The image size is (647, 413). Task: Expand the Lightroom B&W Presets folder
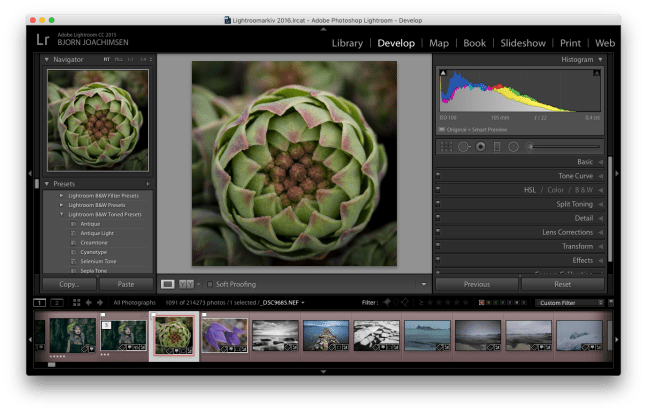(62, 203)
